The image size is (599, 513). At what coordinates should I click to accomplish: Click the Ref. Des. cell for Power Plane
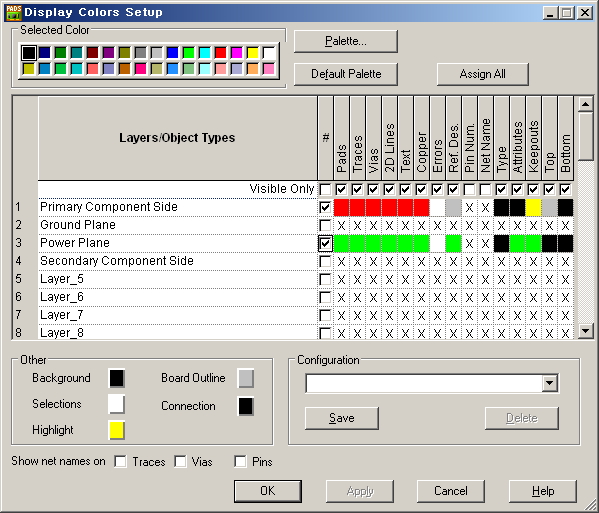pyautogui.click(x=453, y=243)
